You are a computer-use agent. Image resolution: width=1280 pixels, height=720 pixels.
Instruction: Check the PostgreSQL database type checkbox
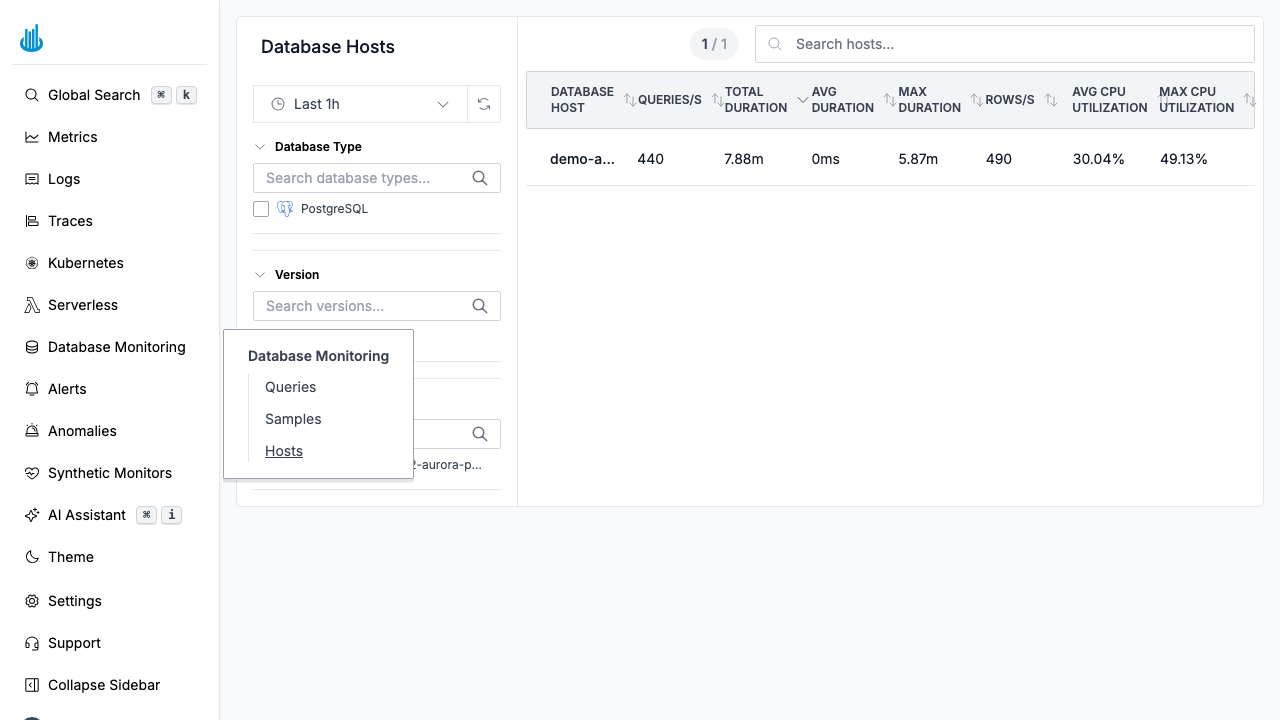click(261, 209)
